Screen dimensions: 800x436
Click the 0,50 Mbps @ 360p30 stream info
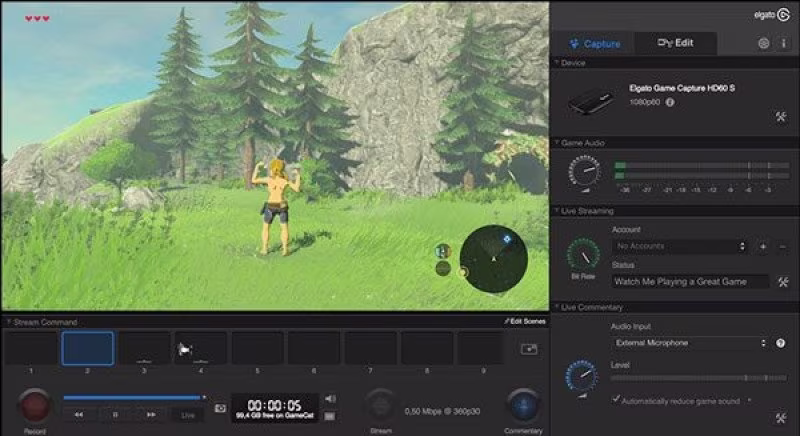pos(442,411)
